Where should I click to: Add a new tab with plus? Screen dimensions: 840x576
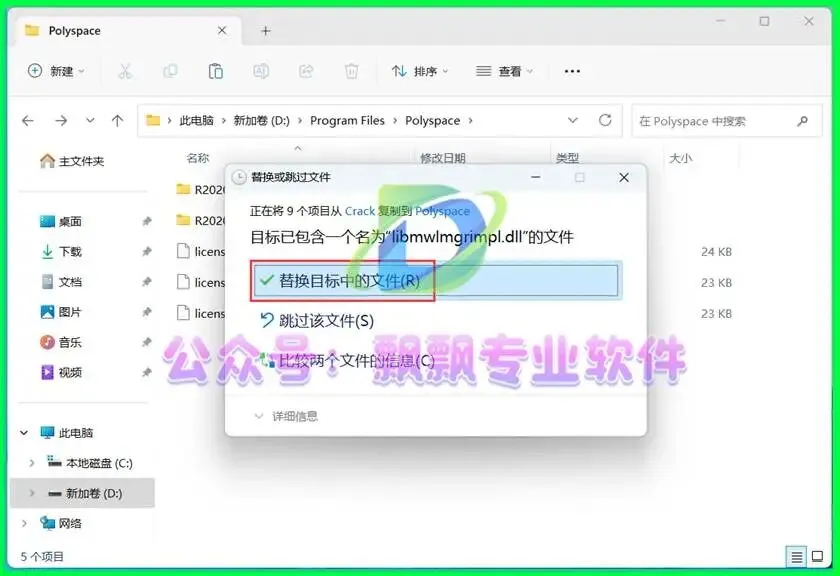265,31
